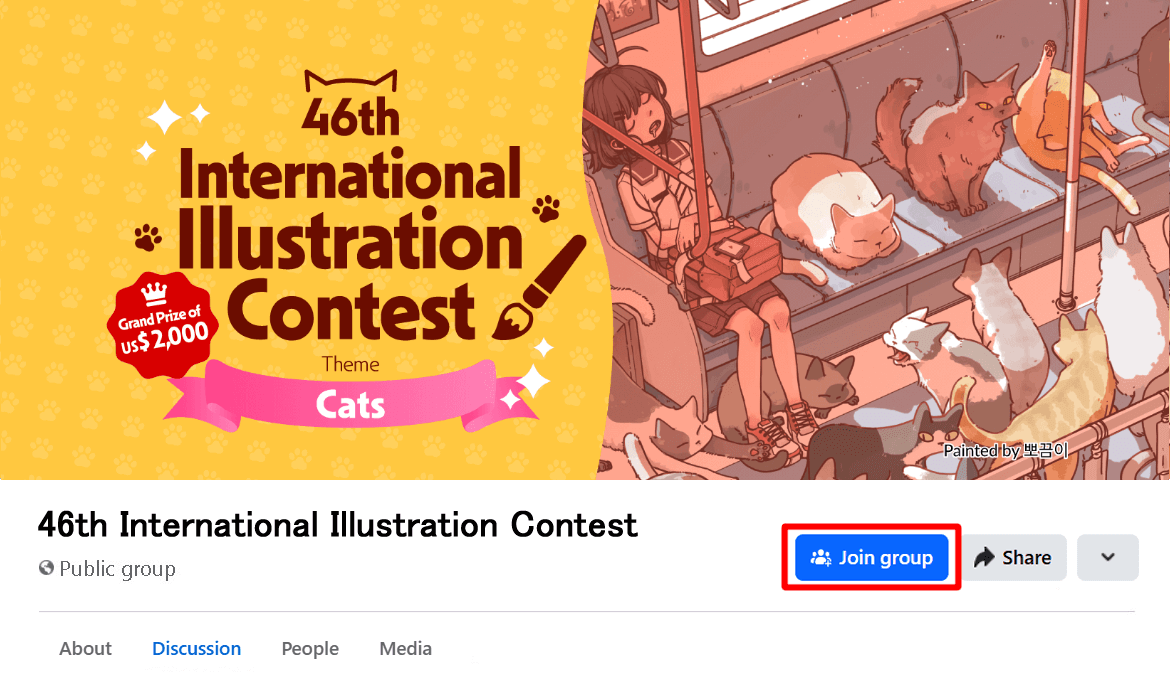Click the Share button
1170x678 pixels.
pos(1014,557)
